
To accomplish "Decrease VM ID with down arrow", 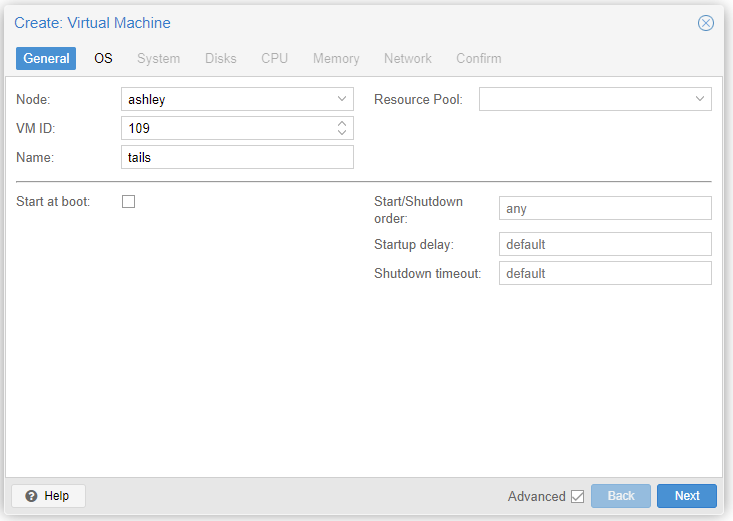I will point(342,132).
